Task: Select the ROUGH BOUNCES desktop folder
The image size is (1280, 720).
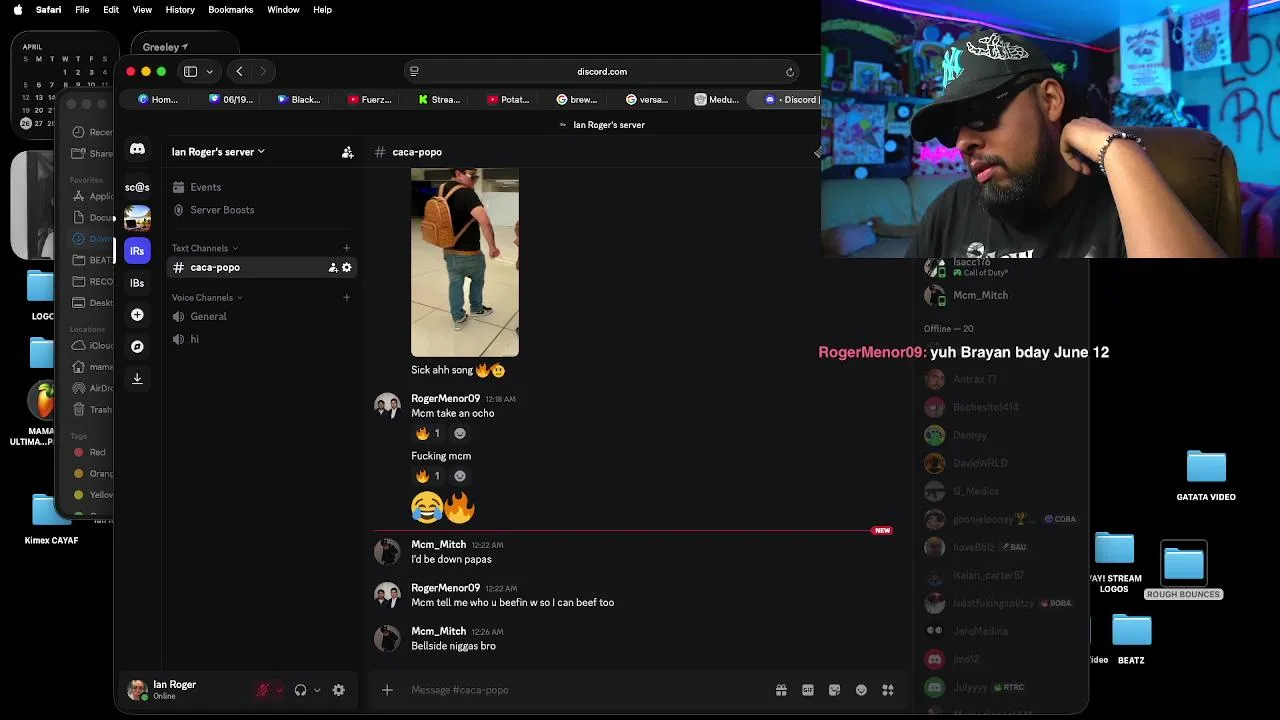Action: click(1183, 572)
